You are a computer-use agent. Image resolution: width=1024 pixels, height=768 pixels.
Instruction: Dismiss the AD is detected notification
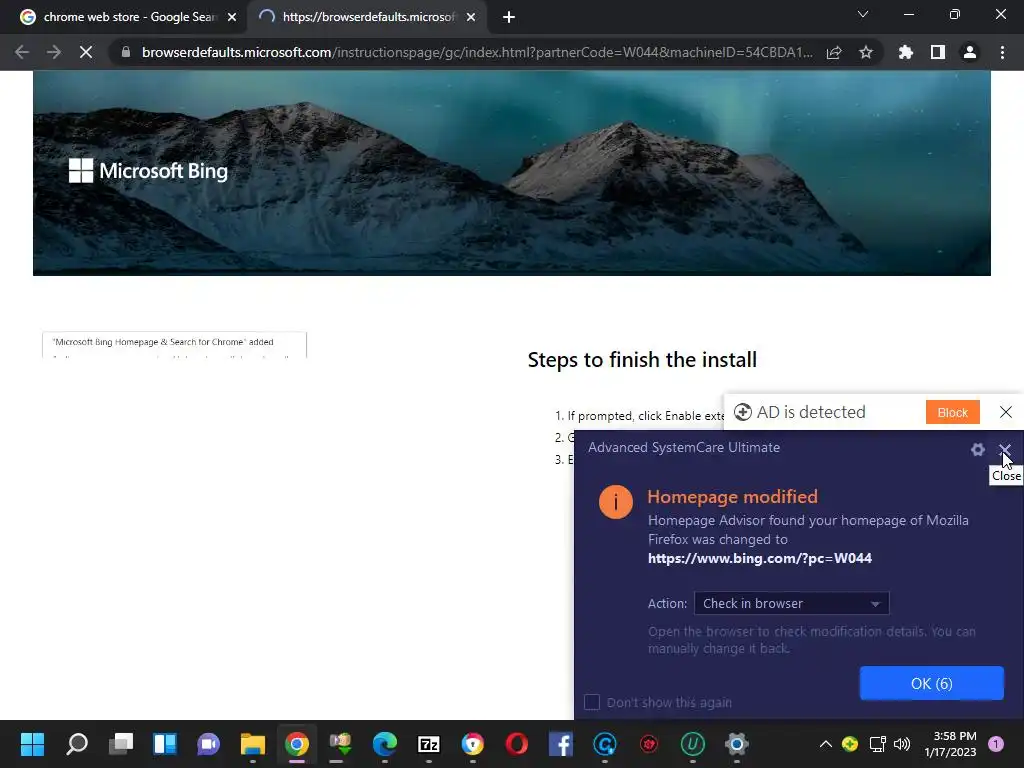point(1006,412)
